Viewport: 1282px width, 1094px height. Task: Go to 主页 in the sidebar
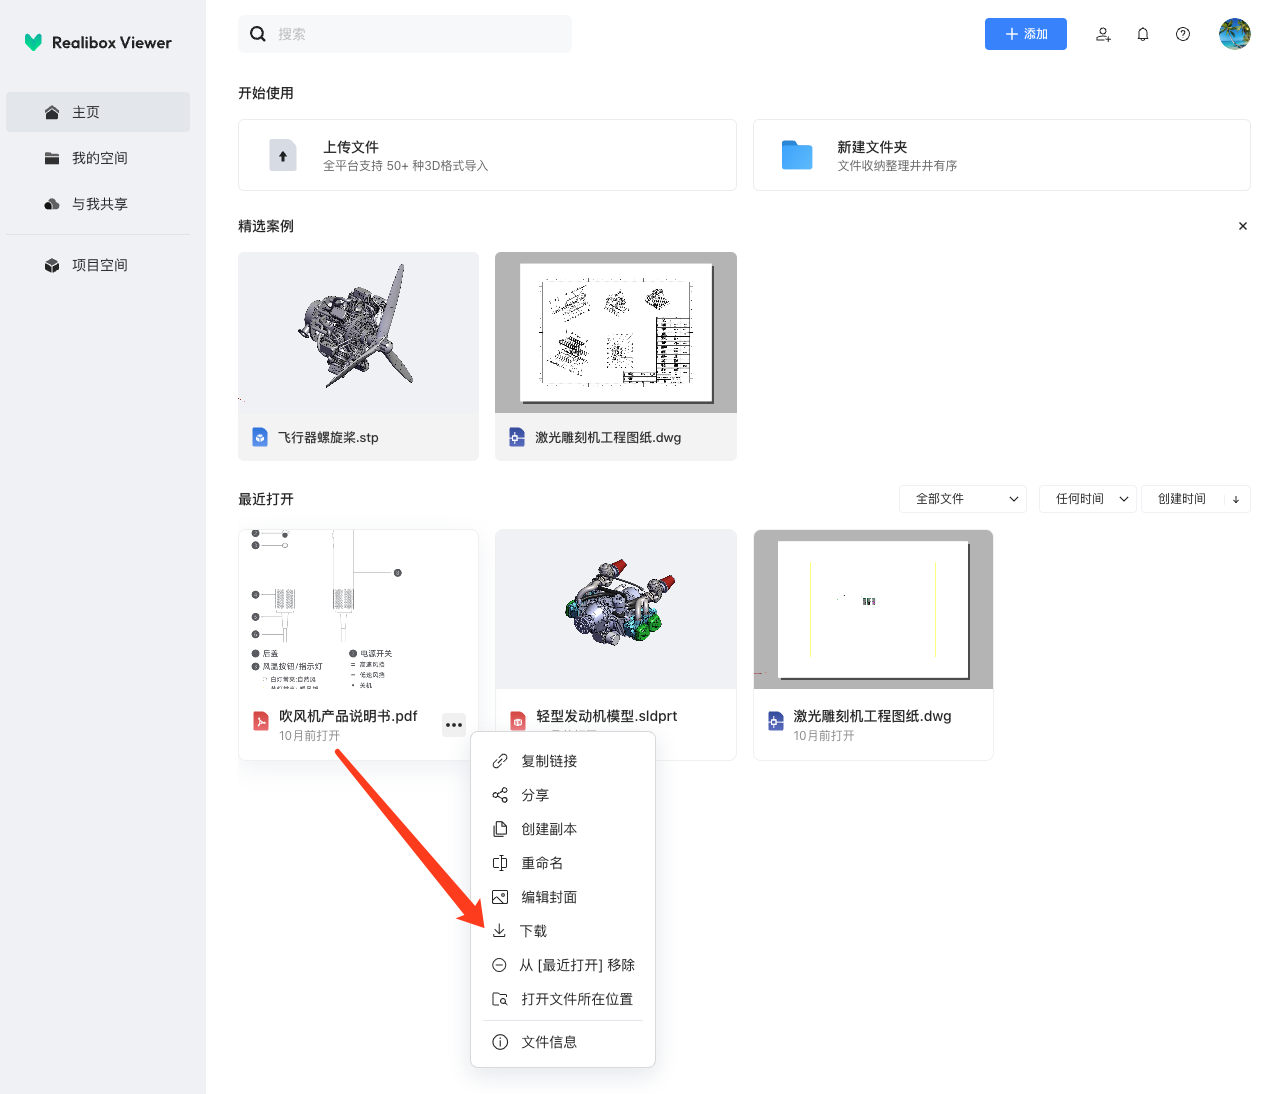[98, 112]
